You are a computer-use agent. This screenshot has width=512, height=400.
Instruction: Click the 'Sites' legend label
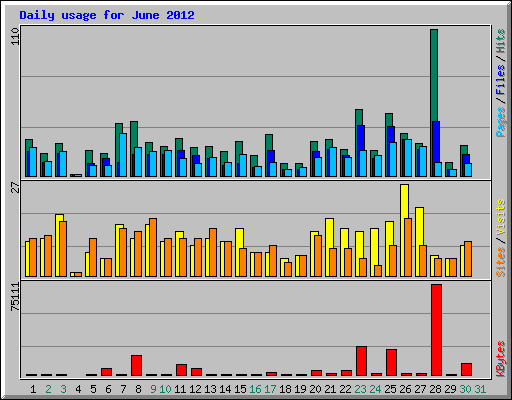pos(500,262)
